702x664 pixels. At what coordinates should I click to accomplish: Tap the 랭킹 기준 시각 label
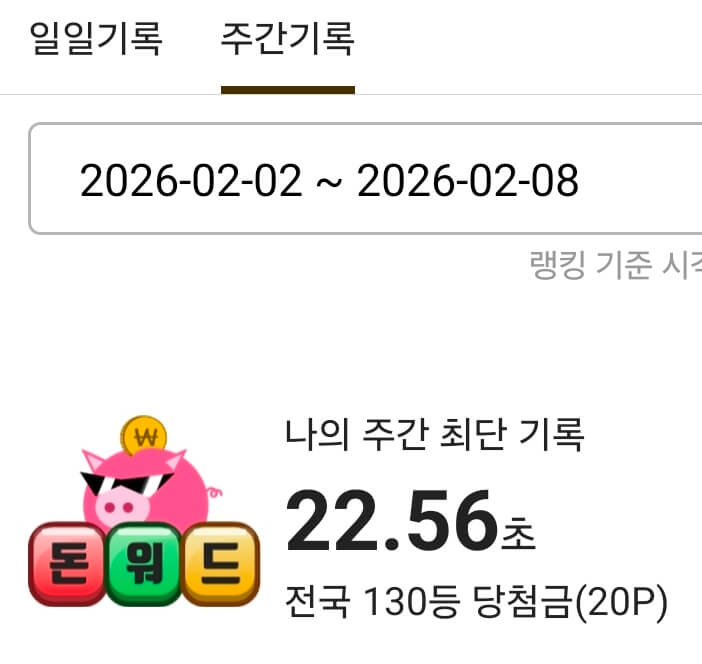(x=616, y=265)
